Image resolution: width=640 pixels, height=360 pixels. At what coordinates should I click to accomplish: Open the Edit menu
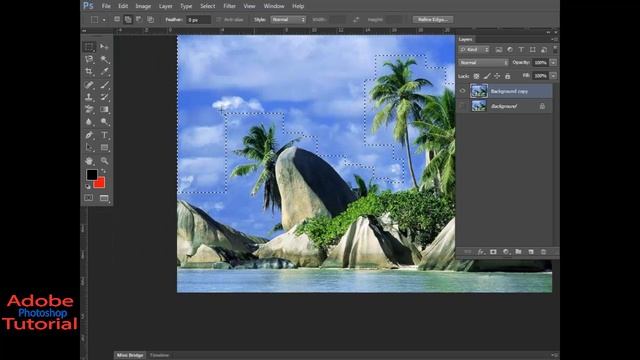[123, 6]
